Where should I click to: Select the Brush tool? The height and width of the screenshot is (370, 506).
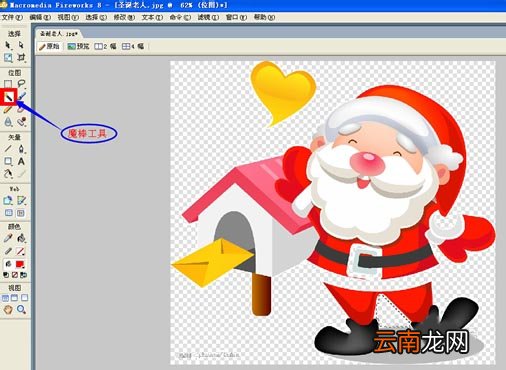coord(22,96)
